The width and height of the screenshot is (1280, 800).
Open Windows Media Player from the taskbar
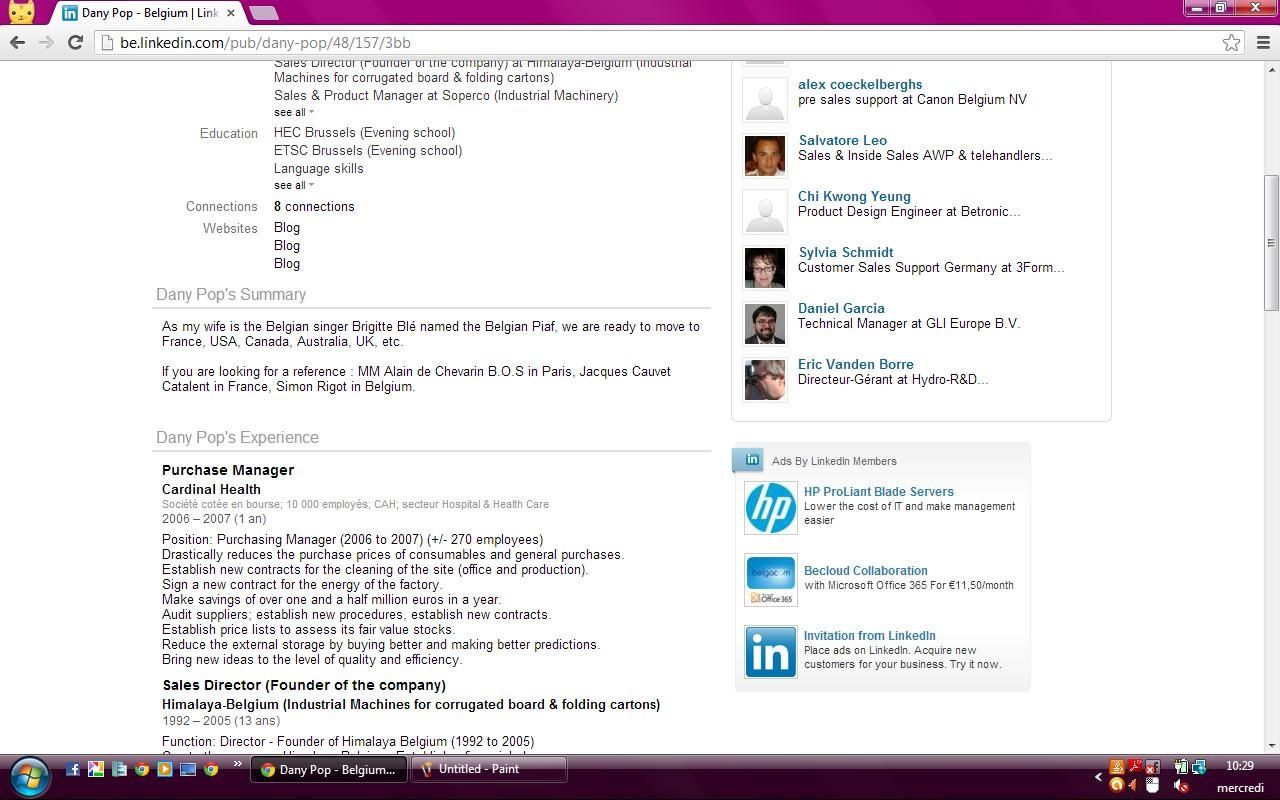pyautogui.click(x=163, y=770)
